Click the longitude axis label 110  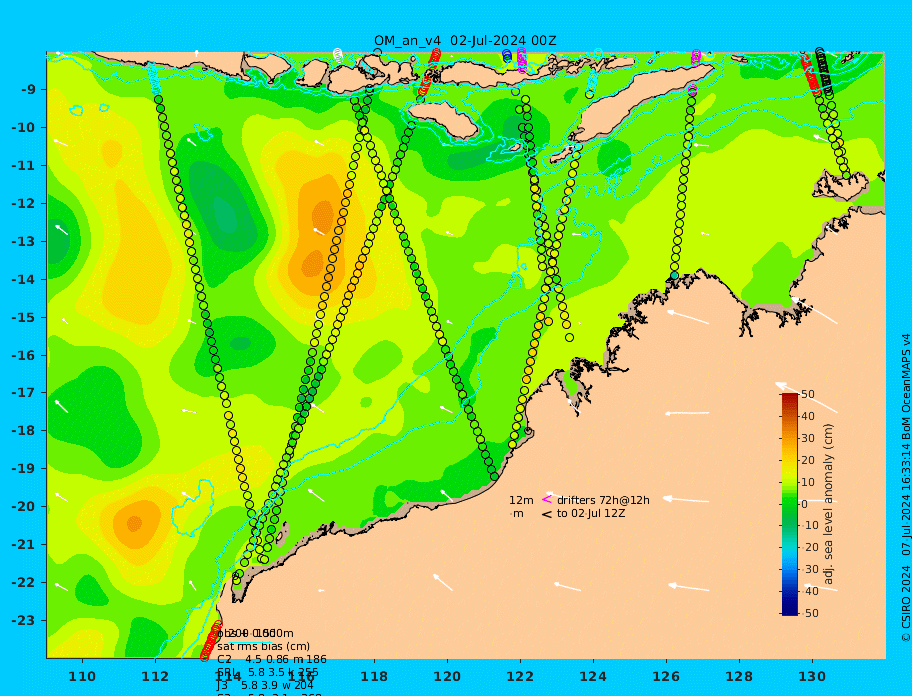tap(82, 676)
